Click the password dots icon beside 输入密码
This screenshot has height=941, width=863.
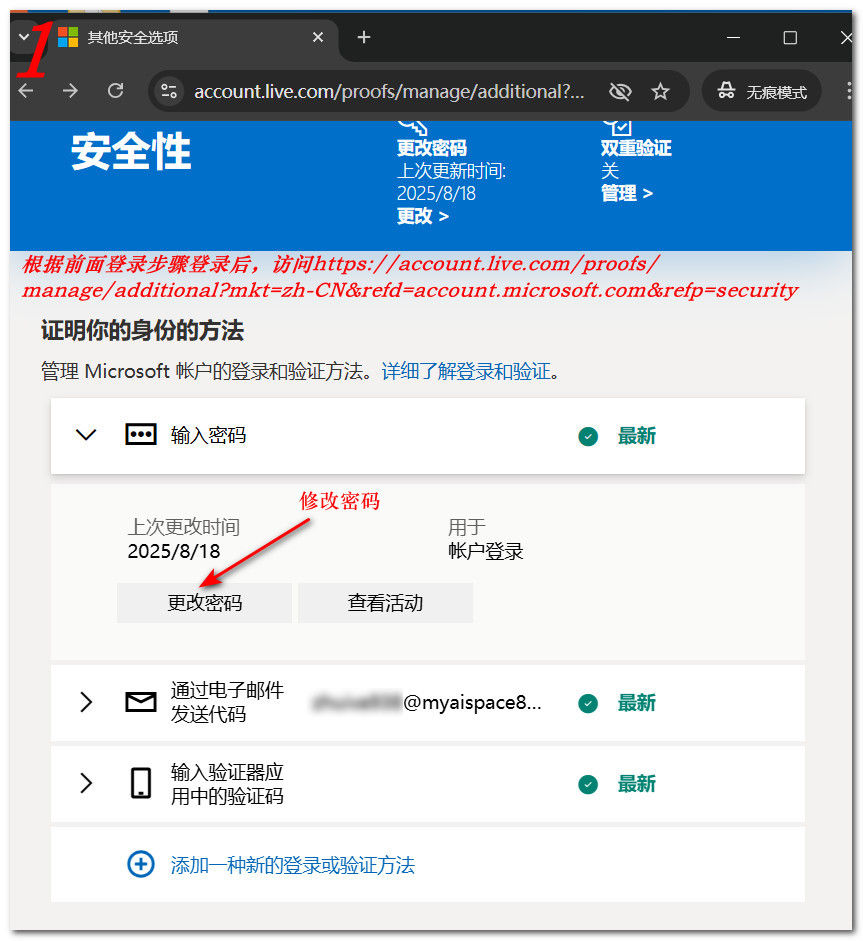[x=140, y=434]
